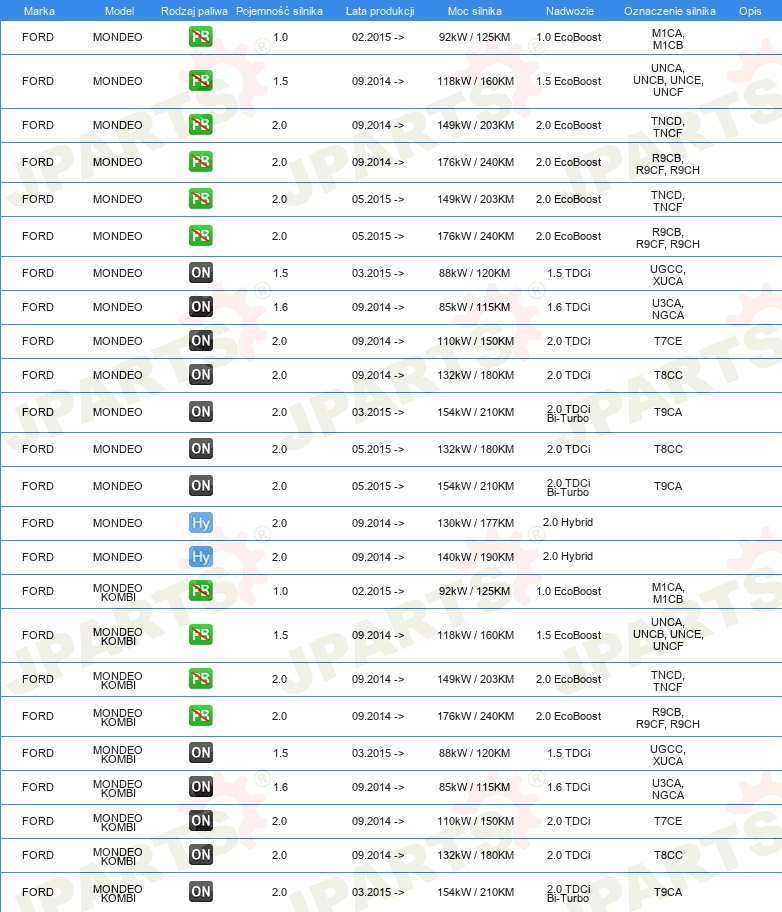Viewport: 782px width, 912px height.
Task: Click hybrid Hy icon in 140kW / 190KM row
Action: coord(201,557)
